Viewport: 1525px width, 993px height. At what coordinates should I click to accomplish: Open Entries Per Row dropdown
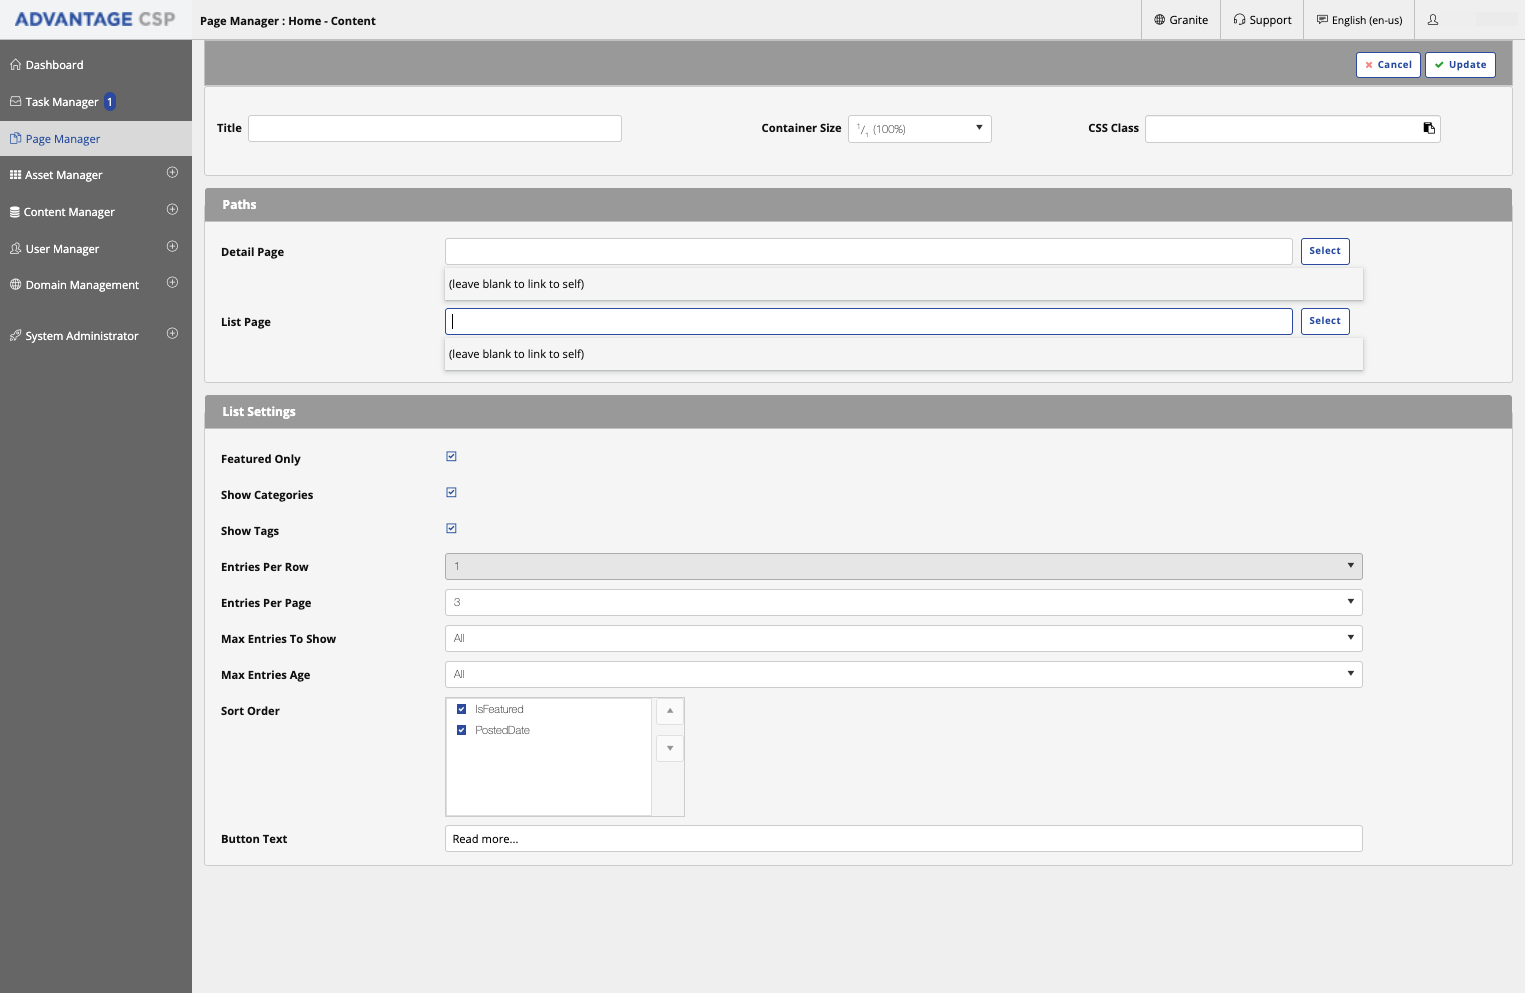(904, 566)
